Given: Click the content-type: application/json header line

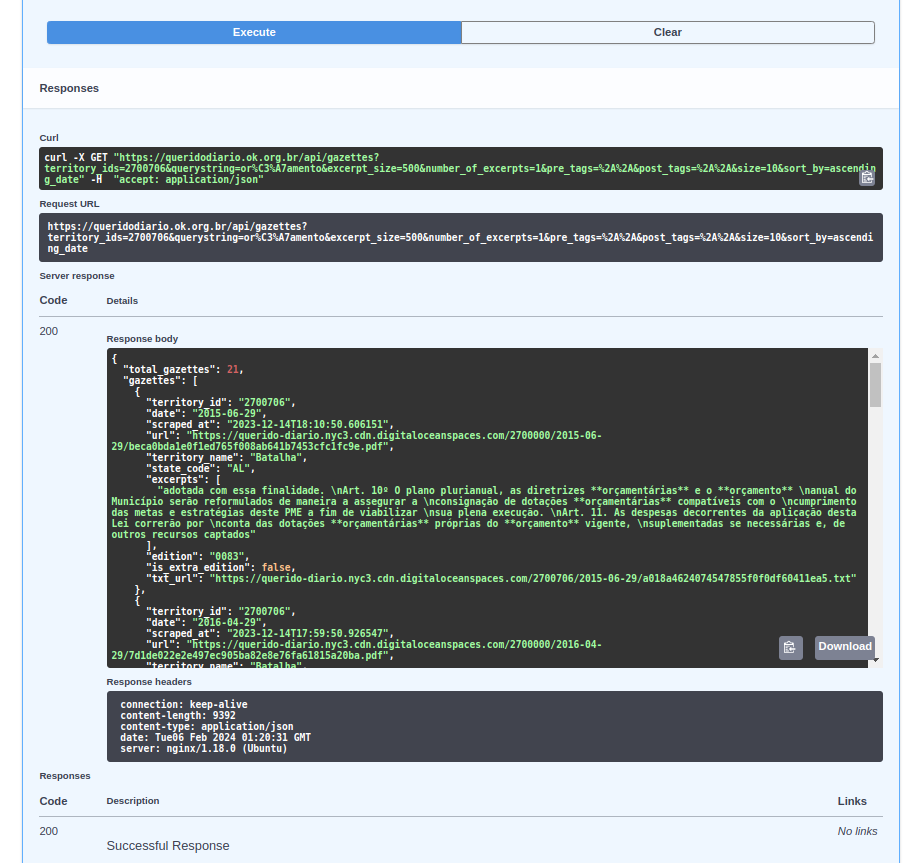Looking at the screenshot, I should tap(206, 726).
